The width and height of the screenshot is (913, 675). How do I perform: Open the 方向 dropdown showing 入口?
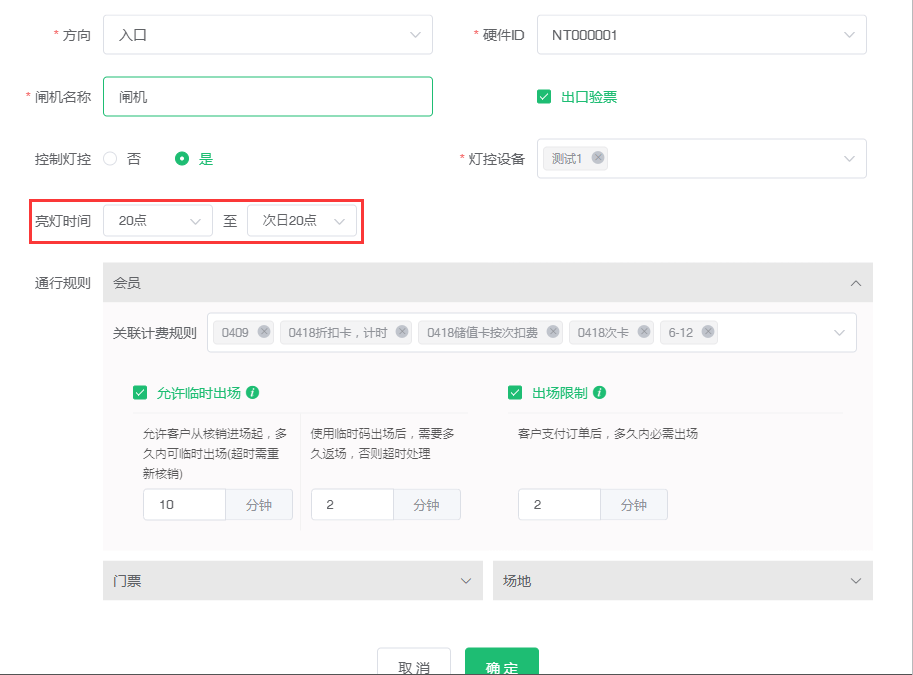click(267, 34)
